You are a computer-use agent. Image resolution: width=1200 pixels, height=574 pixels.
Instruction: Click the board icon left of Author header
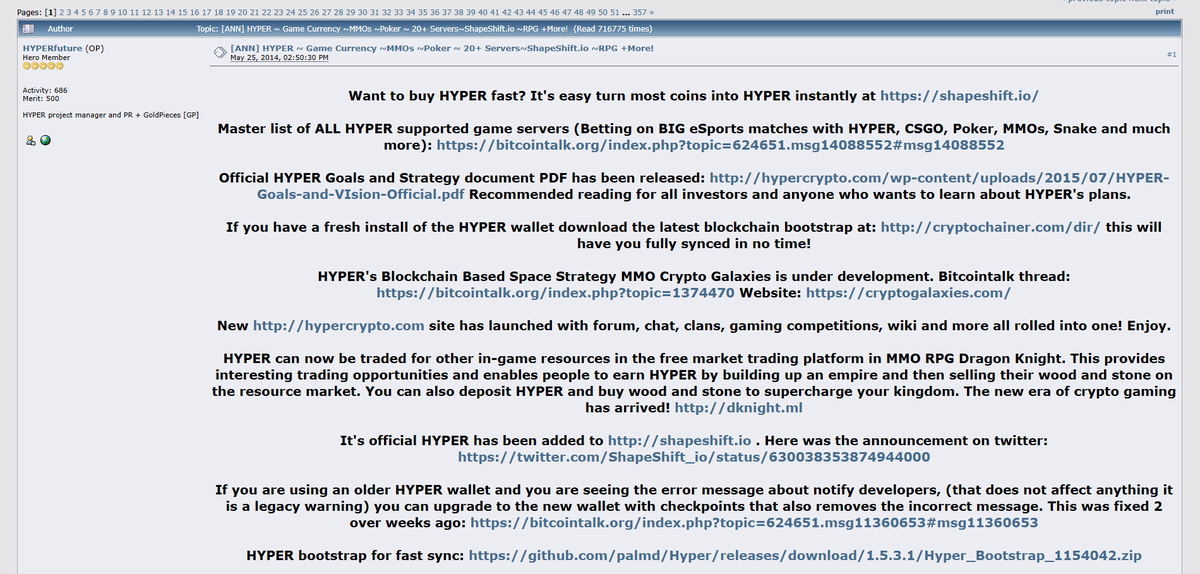[x=29, y=29]
